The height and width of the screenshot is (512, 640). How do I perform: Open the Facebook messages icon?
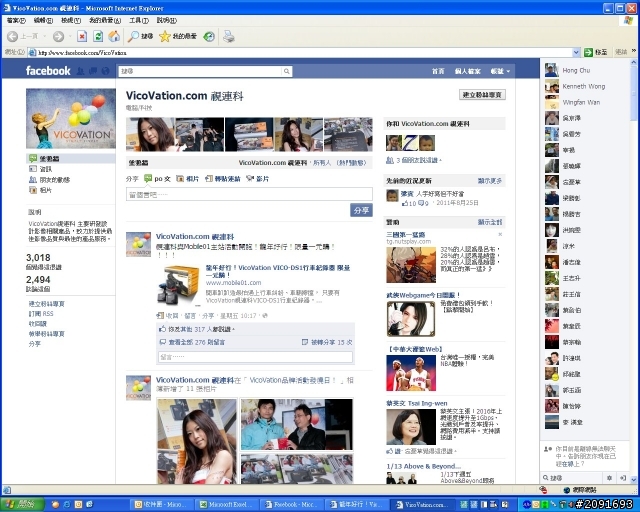(x=93, y=71)
